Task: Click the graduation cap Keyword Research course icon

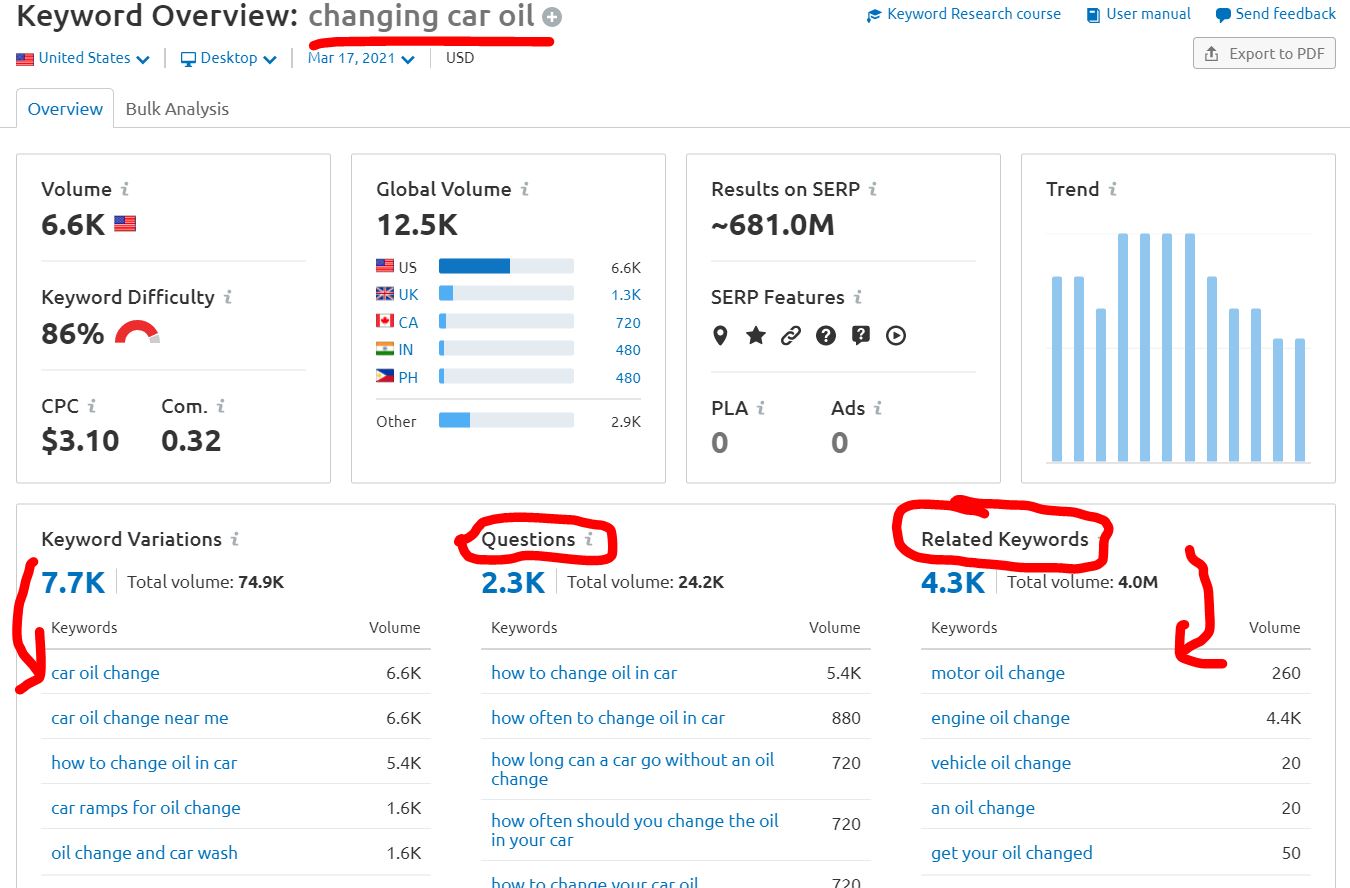Action: [x=874, y=15]
